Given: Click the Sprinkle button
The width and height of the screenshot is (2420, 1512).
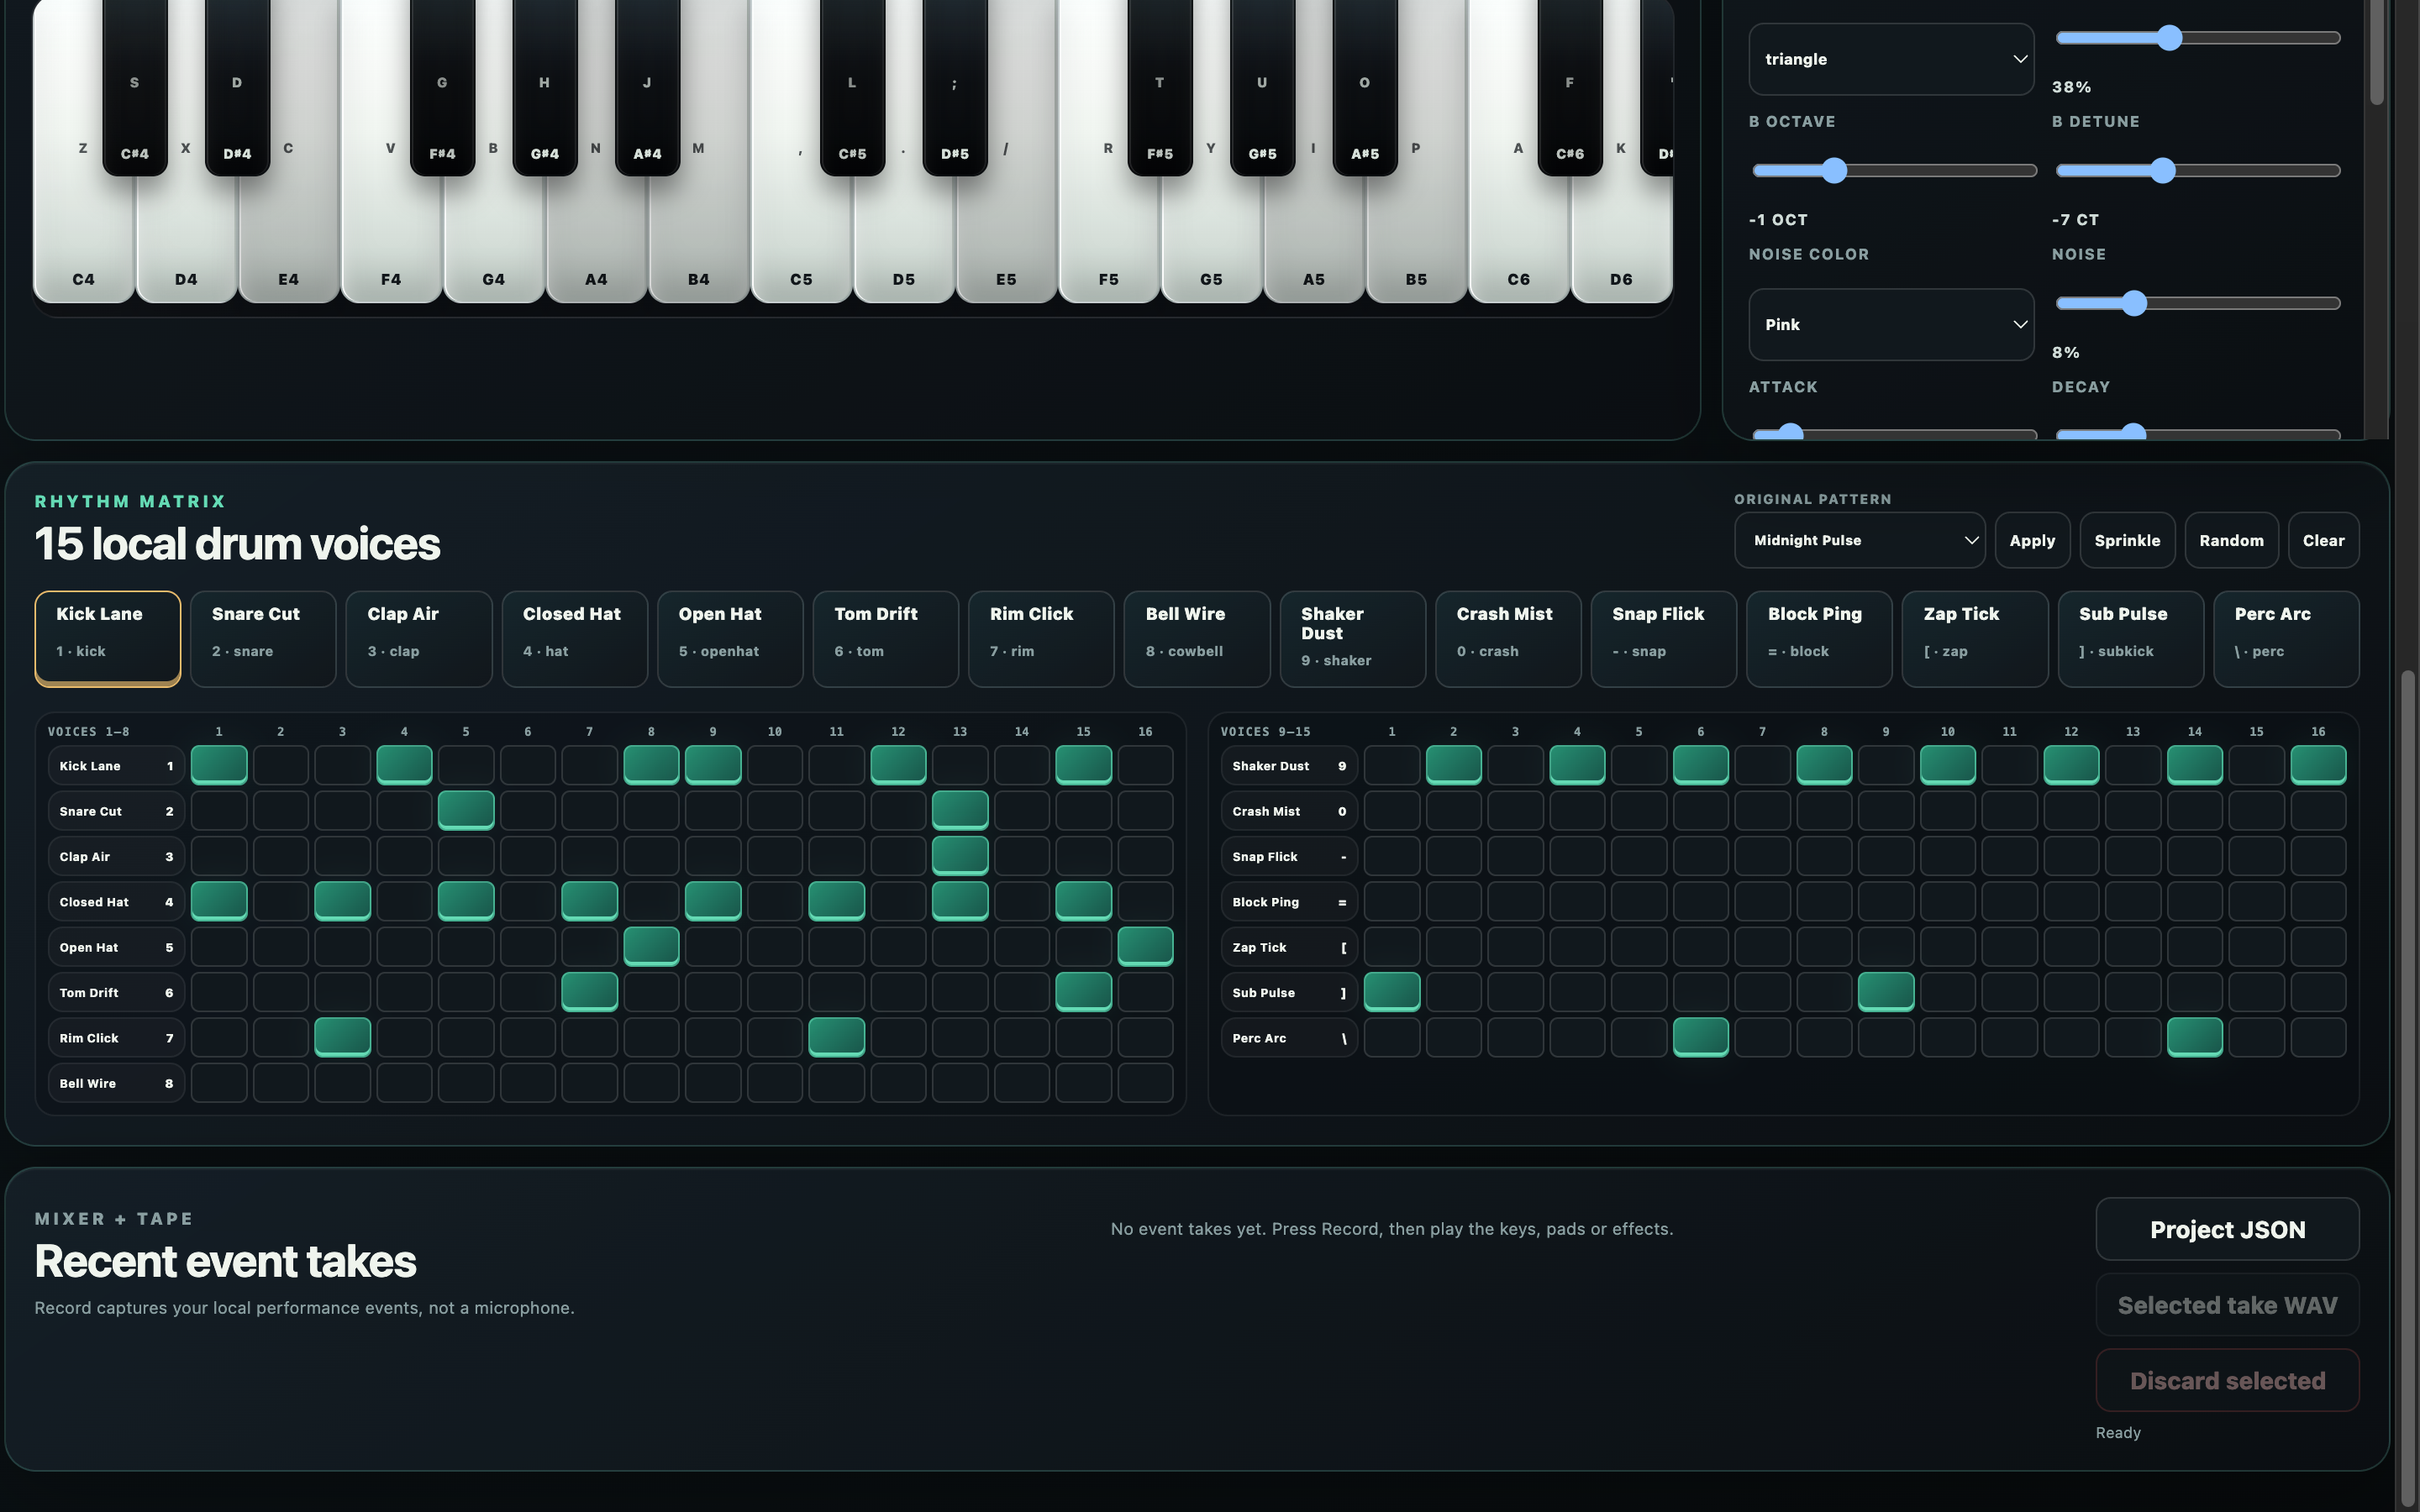Looking at the screenshot, I should [x=2127, y=540].
